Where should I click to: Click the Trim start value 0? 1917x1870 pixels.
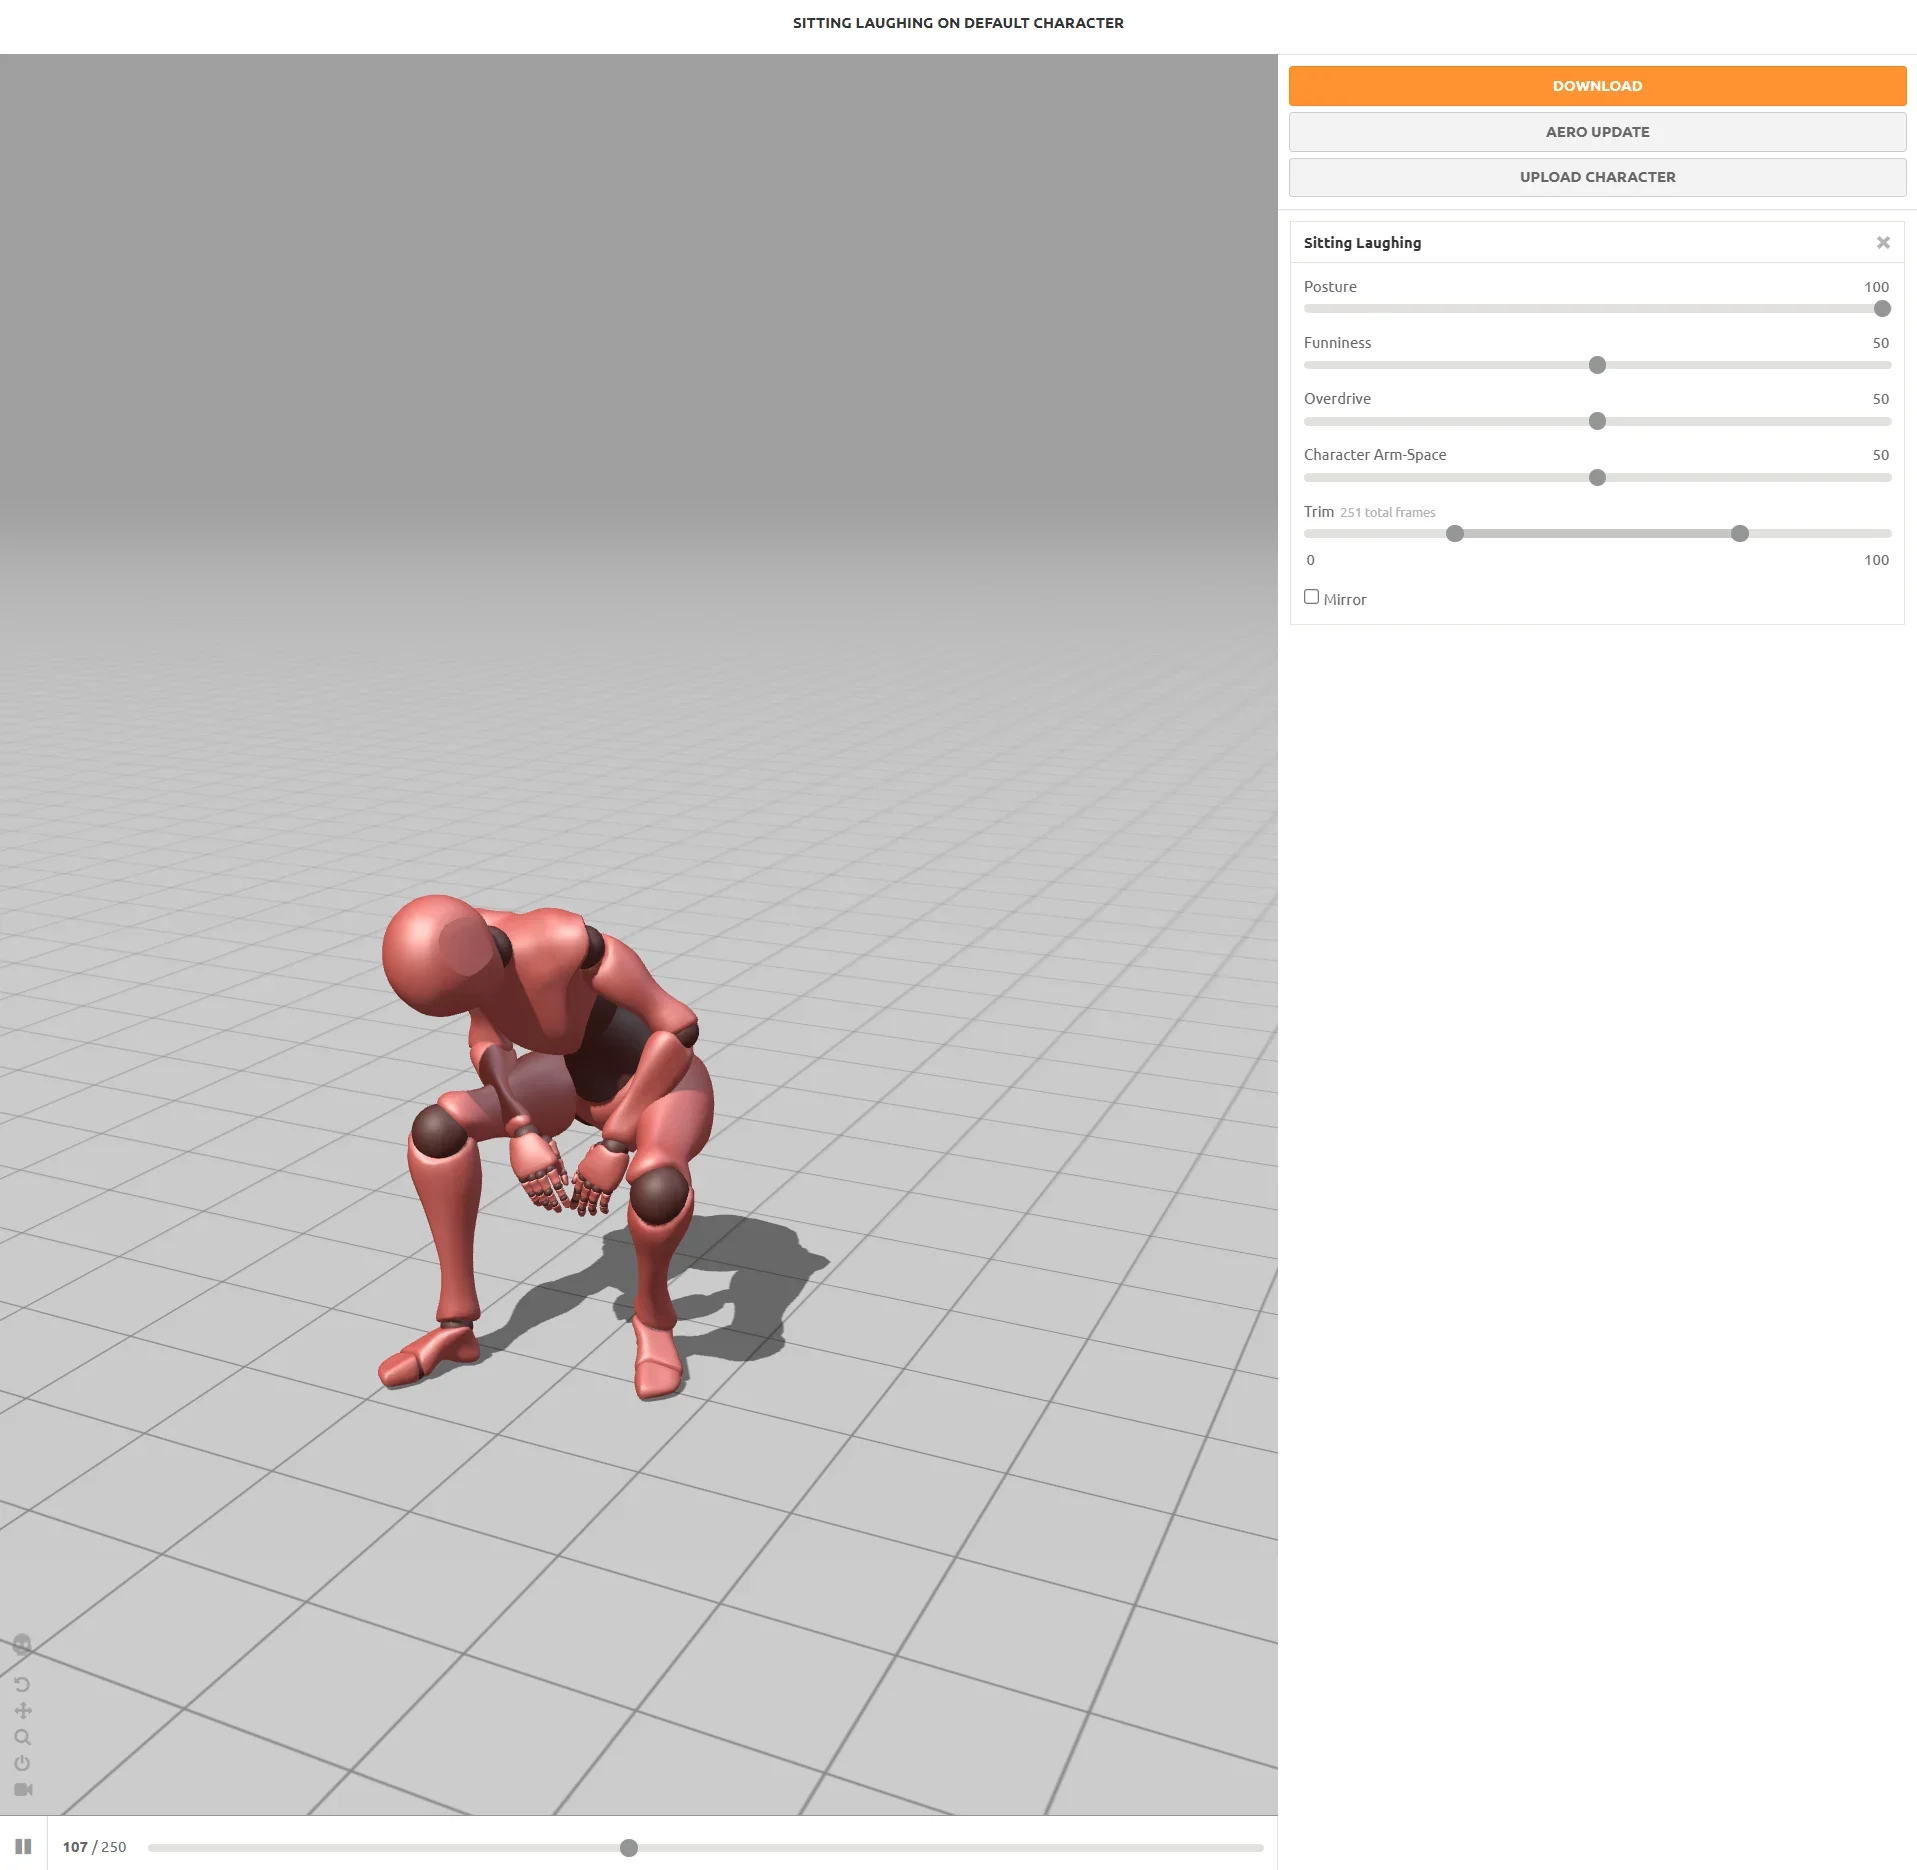click(x=1310, y=560)
